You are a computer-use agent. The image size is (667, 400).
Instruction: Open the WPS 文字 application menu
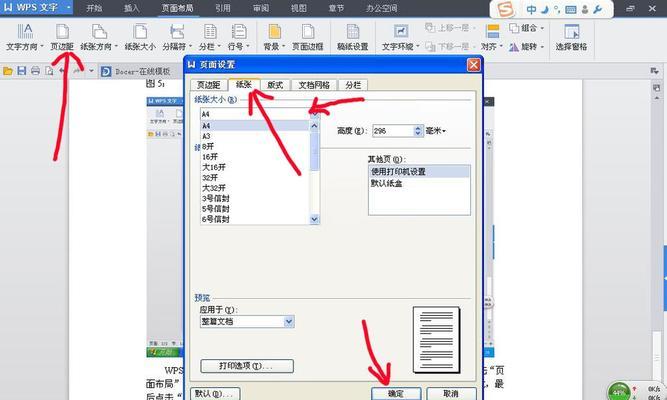tap(36, 8)
